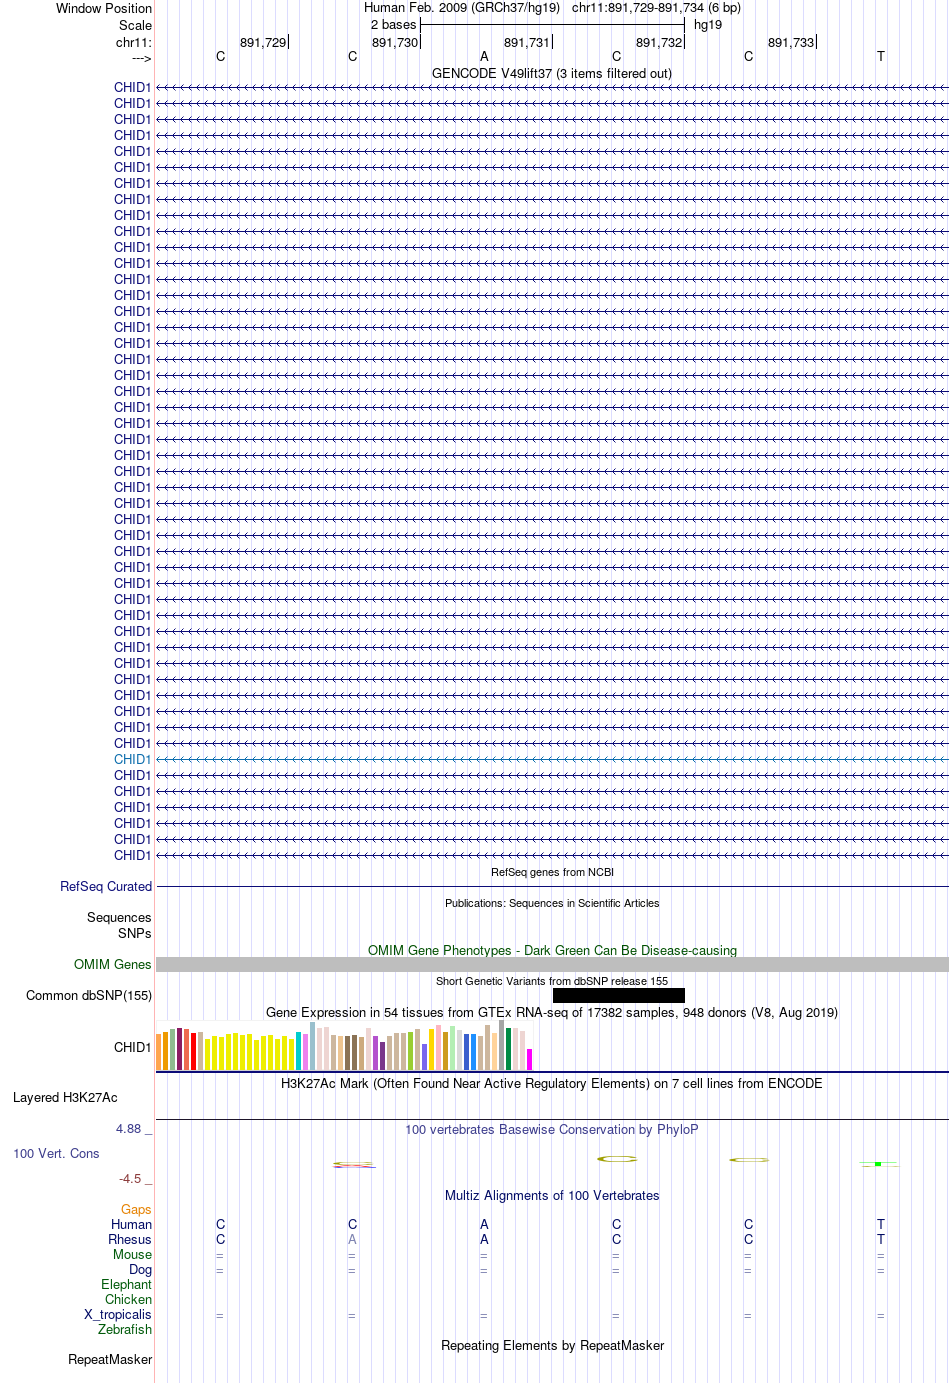950x1383 pixels.
Task: Click the green PhyloP mark above T column
Action: [878, 1164]
